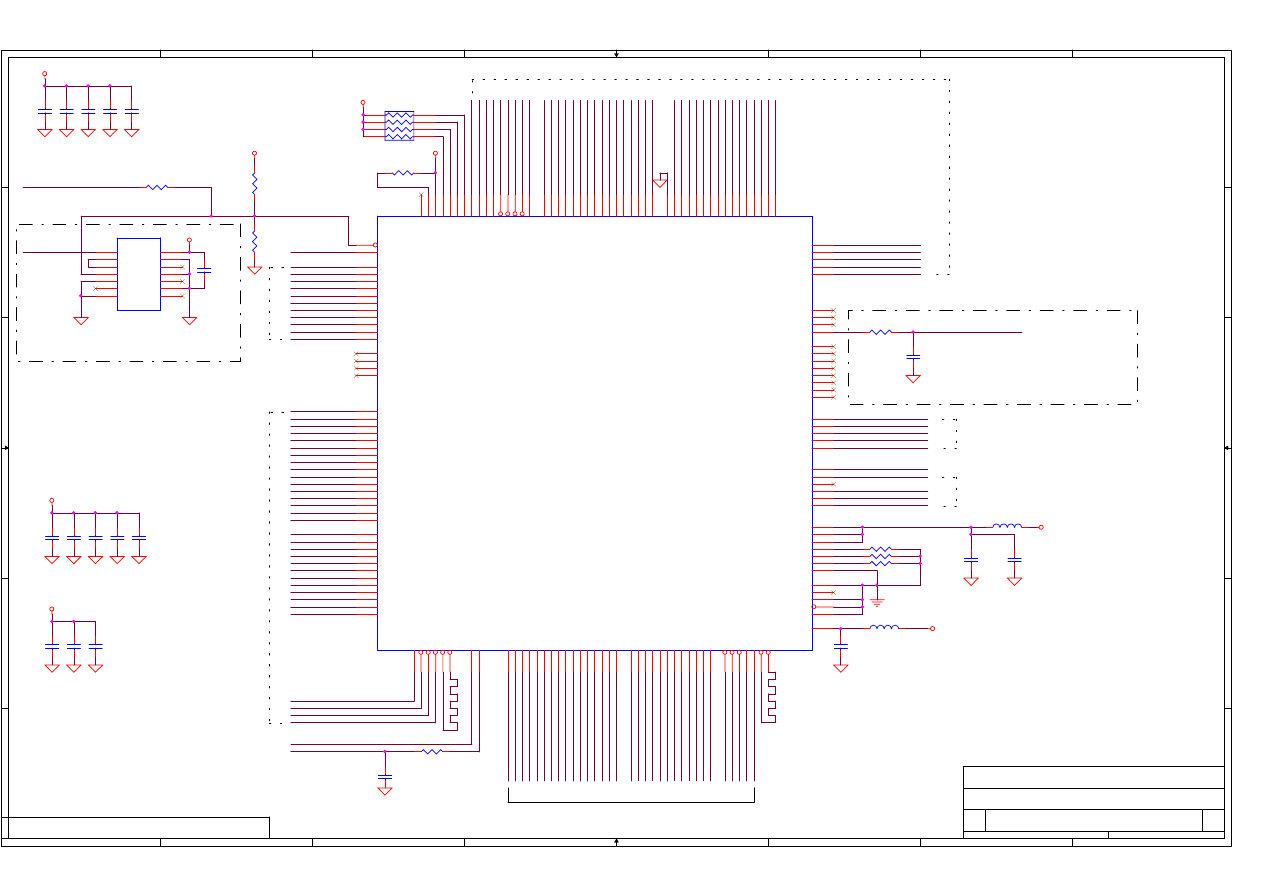The image size is (1263, 893).
Task: Click the upper-right inductor near power port
Action: 1006,526
